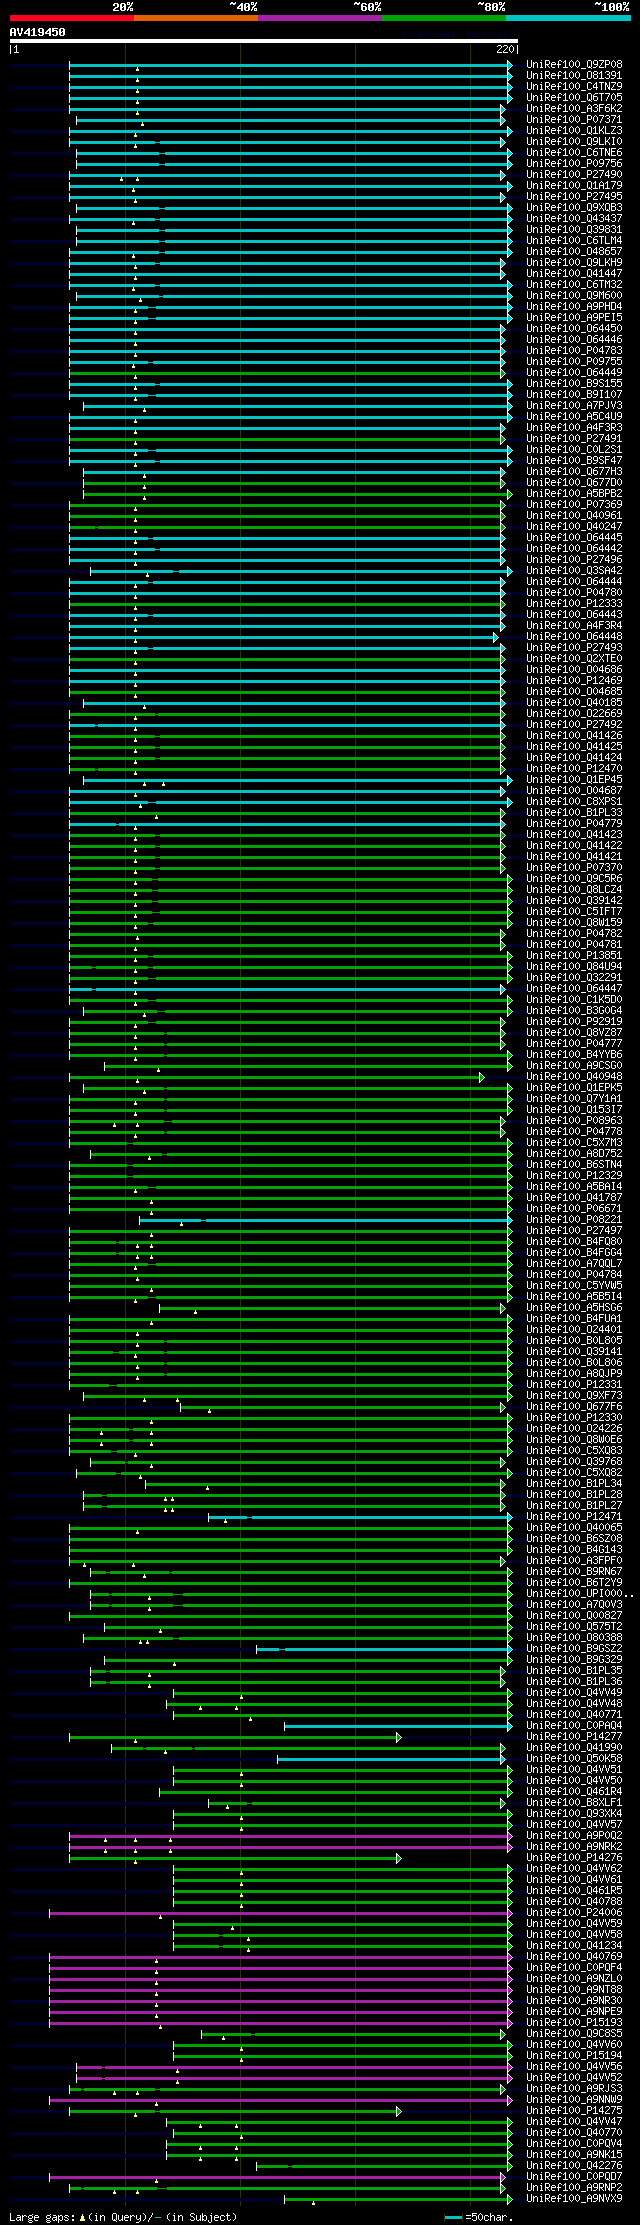This screenshot has height=2225, width=640.
Task: Click the cyan ~100% identity legend segment
Action: (568, 18)
